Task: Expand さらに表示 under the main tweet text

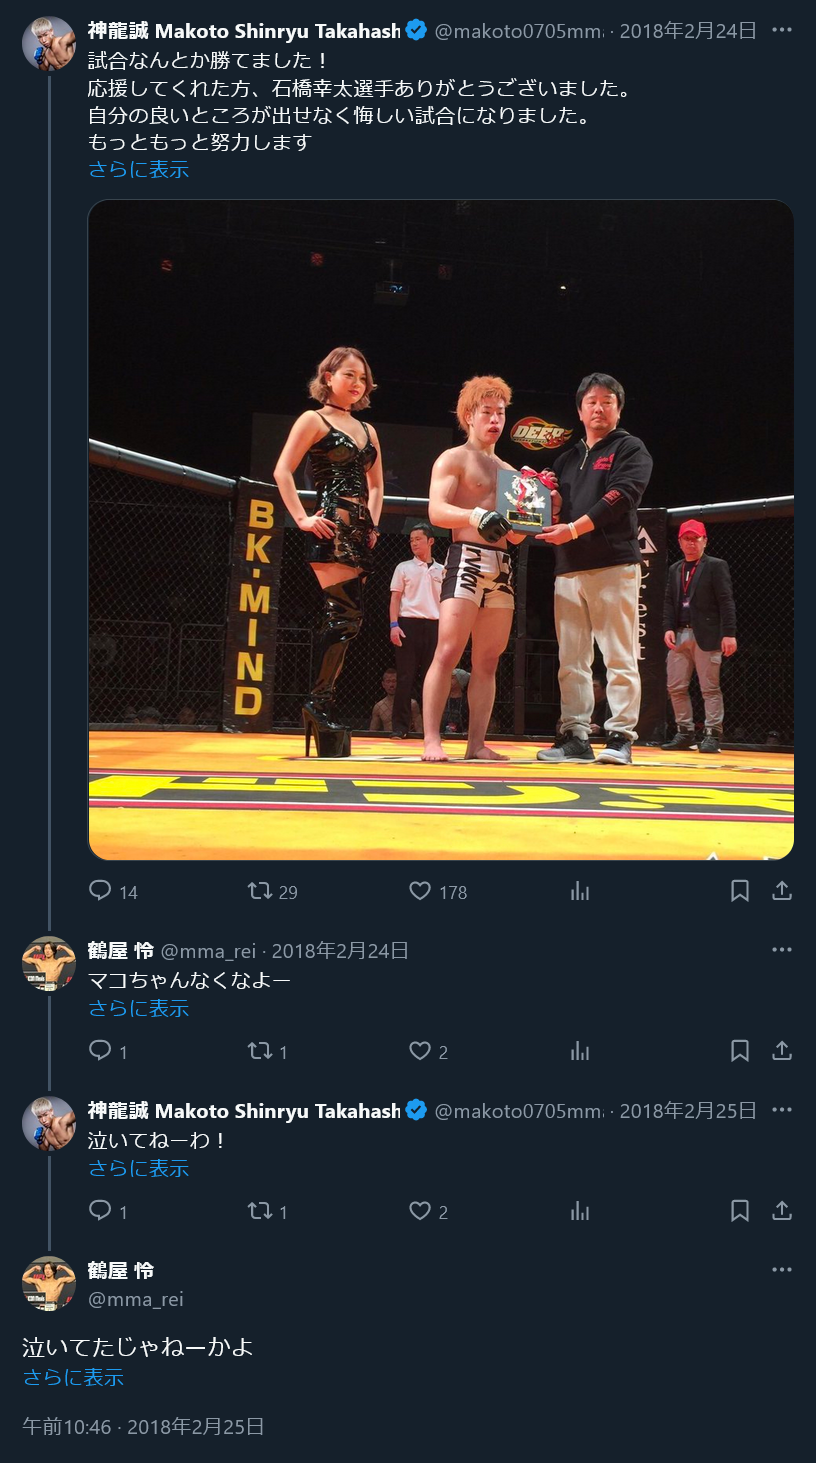Action: coord(139,169)
